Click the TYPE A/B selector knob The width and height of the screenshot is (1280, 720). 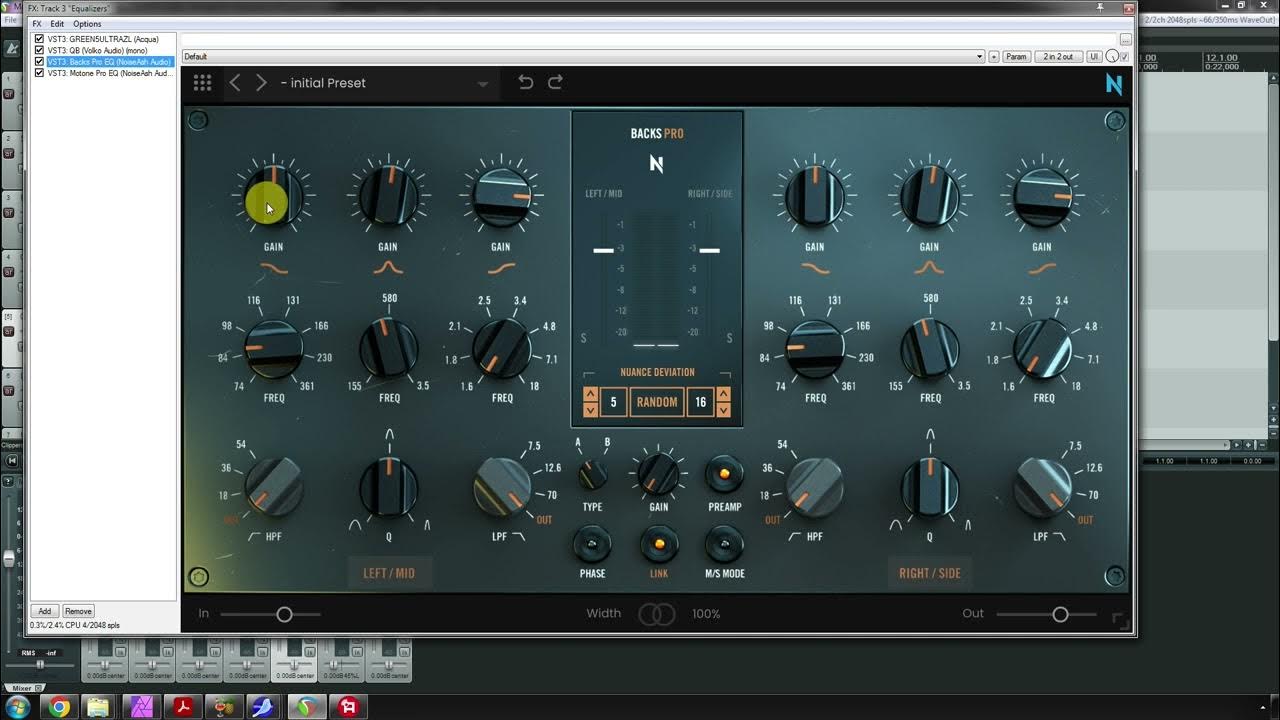(x=592, y=474)
